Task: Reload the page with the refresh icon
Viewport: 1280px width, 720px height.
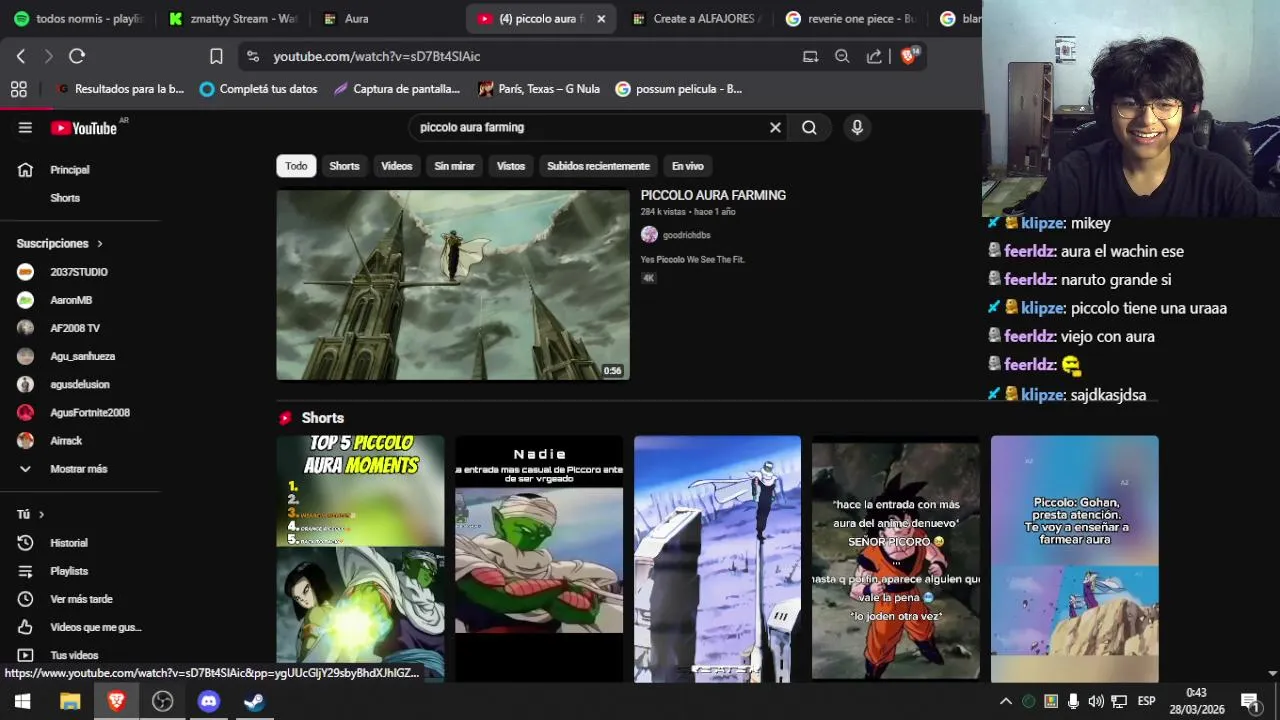Action: (77, 57)
